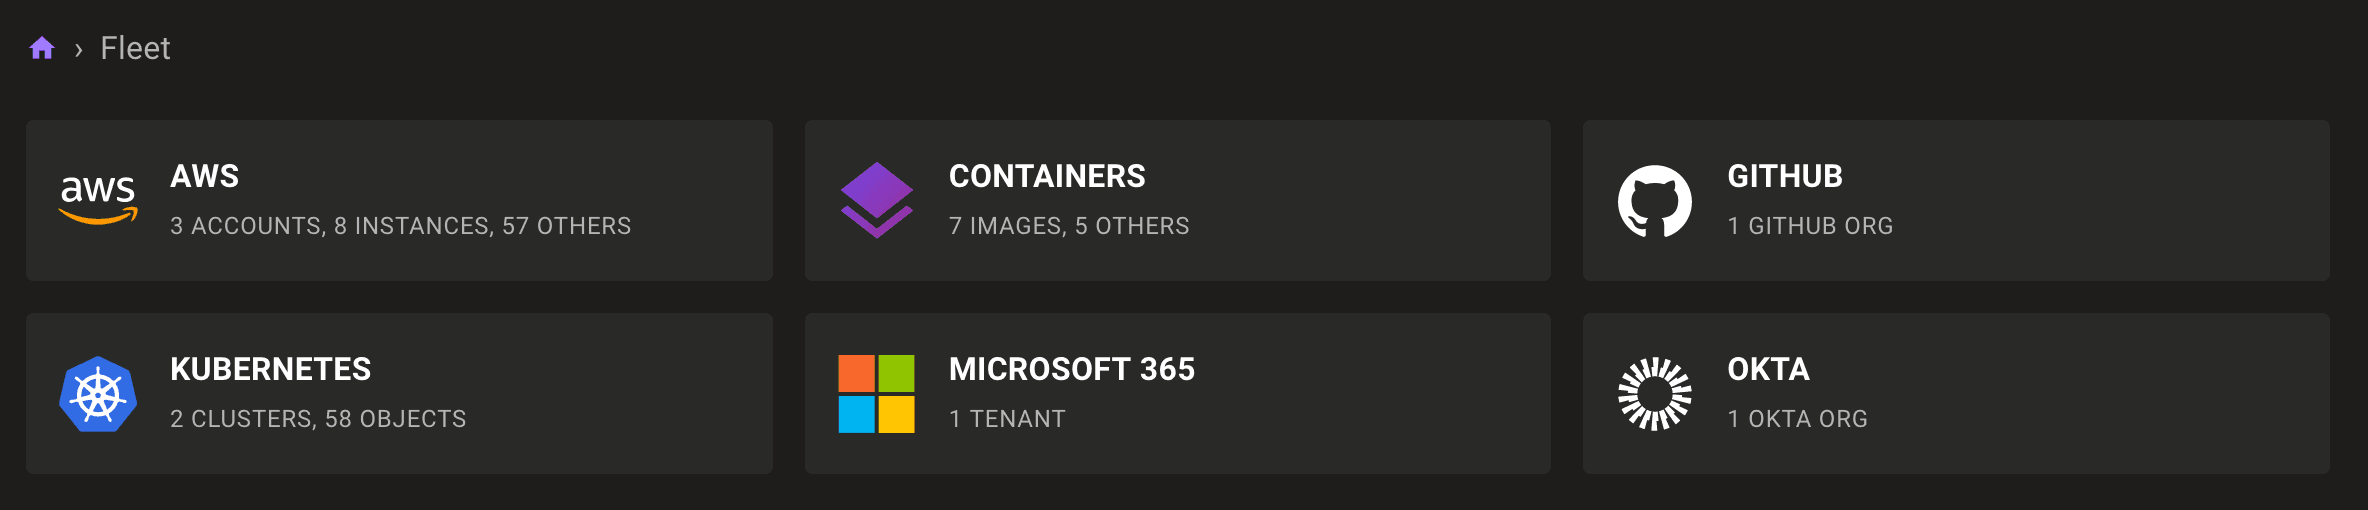Open the Kubernetes card heading
This screenshot has height=510, width=2368.
coord(271,369)
